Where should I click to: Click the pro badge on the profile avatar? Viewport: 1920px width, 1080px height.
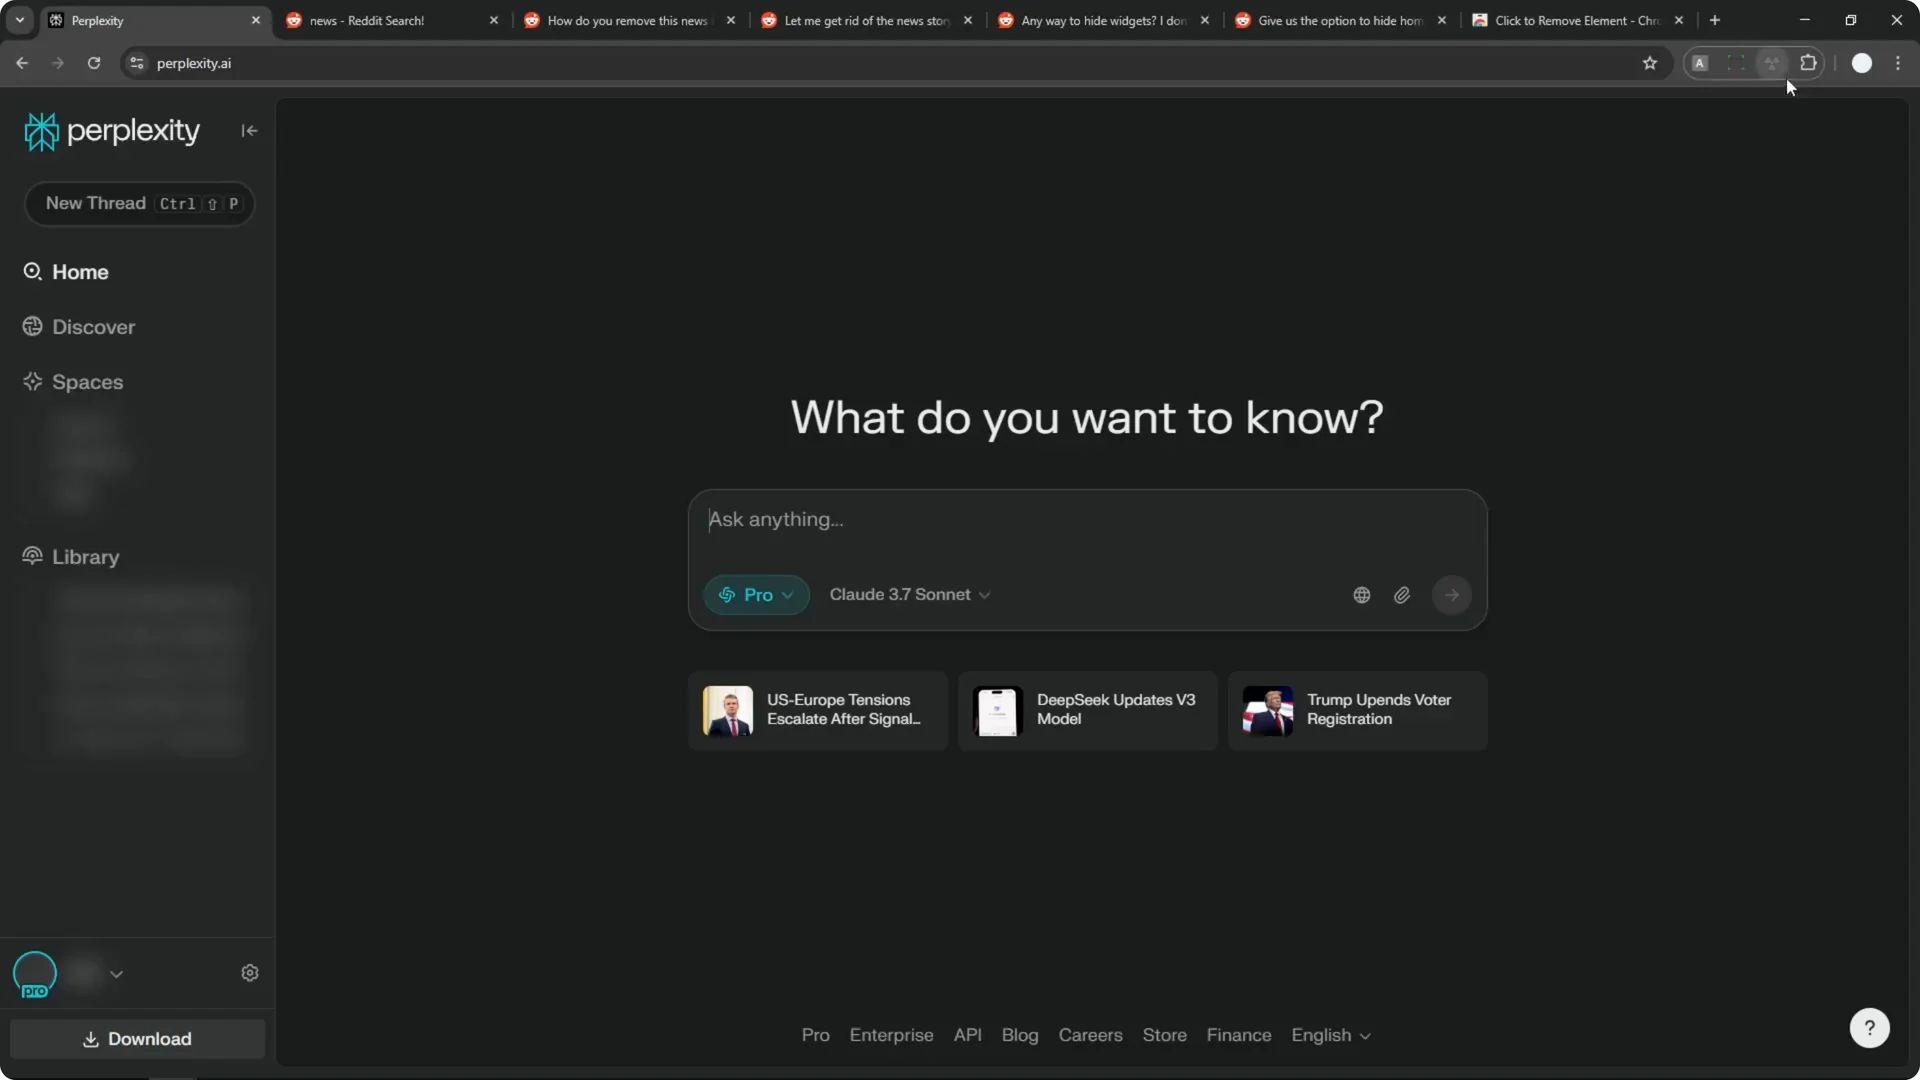point(35,991)
